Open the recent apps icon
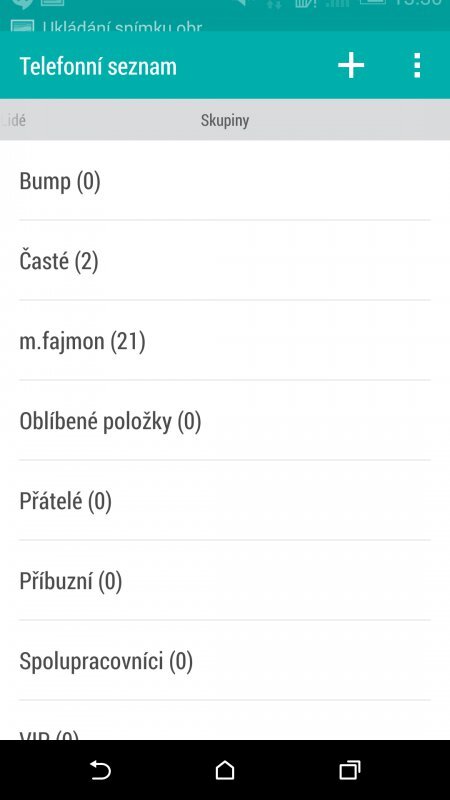Screen dimensions: 450x800 click(350, 770)
